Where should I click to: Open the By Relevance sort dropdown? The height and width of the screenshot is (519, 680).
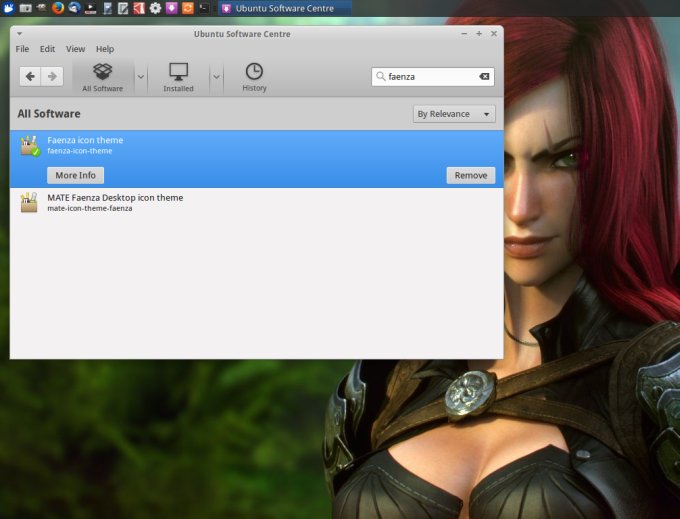(454, 114)
